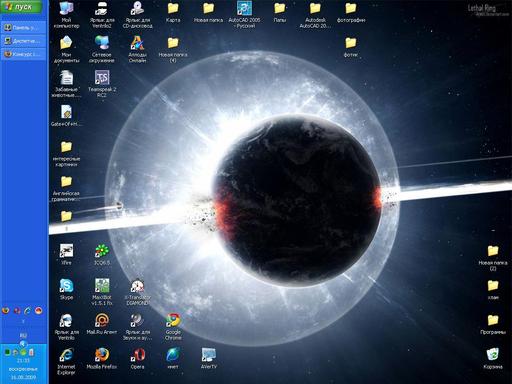The width and height of the screenshot is (512, 384).
Task: Launch ICQ6.5 from the desktop
Action: [x=102, y=254]
